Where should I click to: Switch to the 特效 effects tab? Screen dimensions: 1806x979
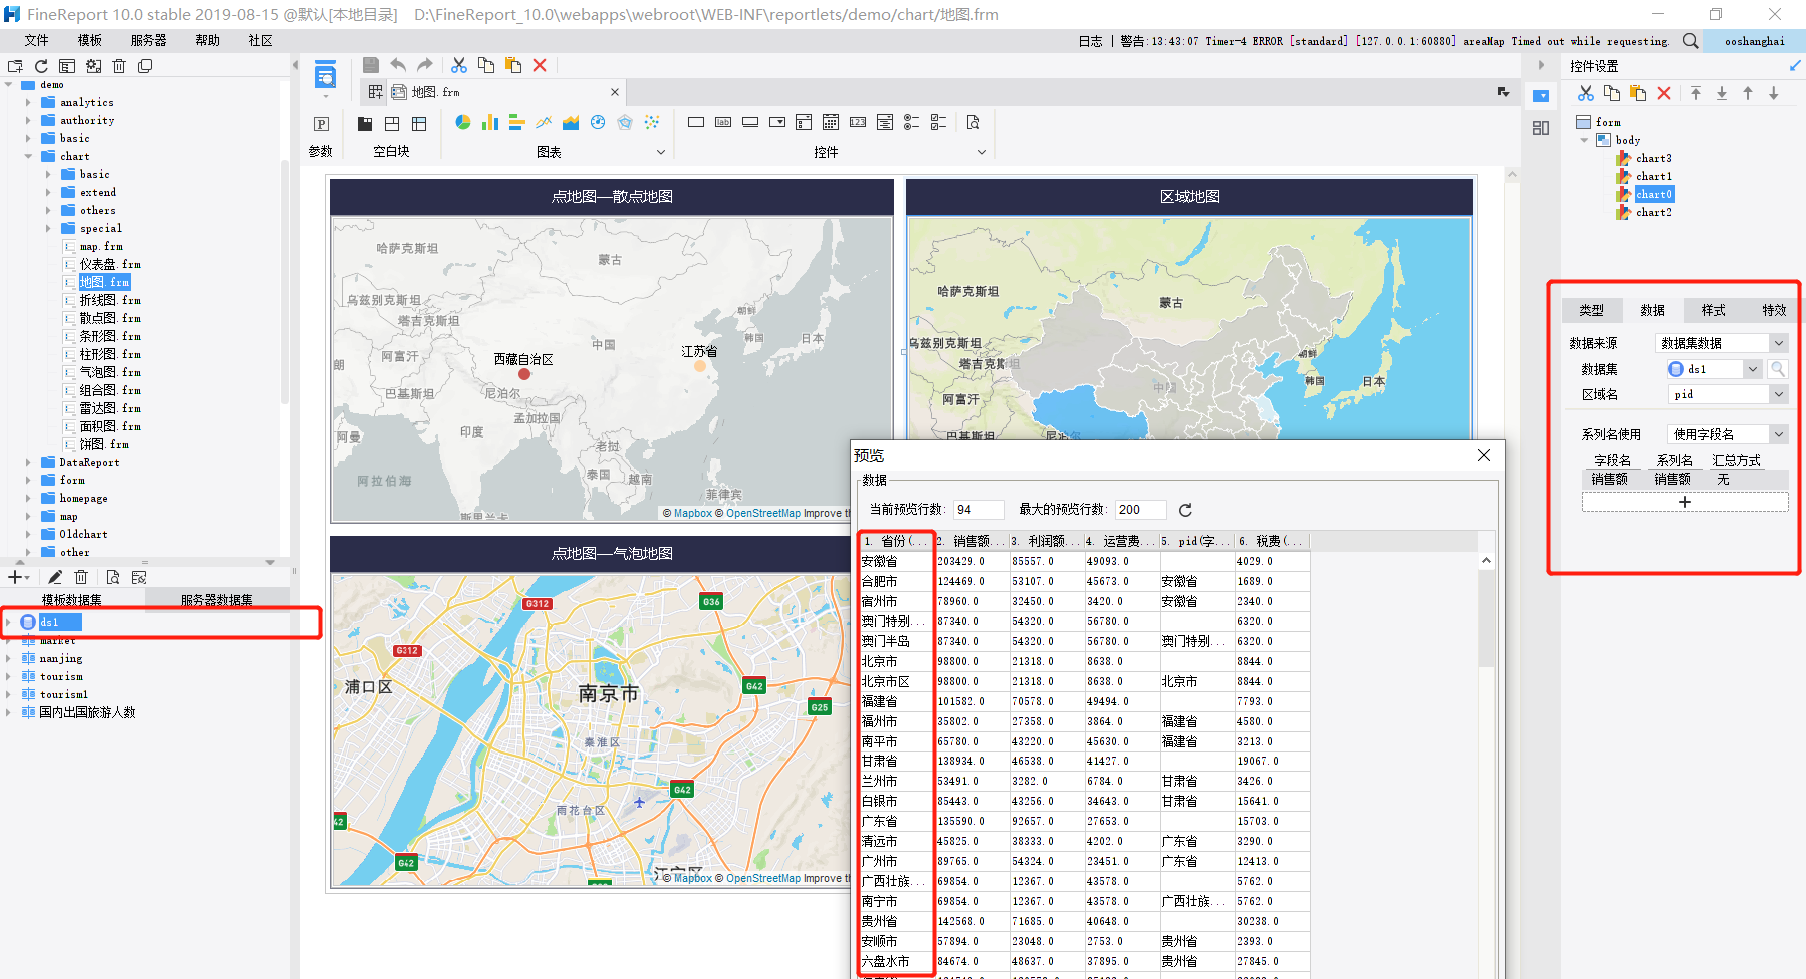pos(1774,310)
